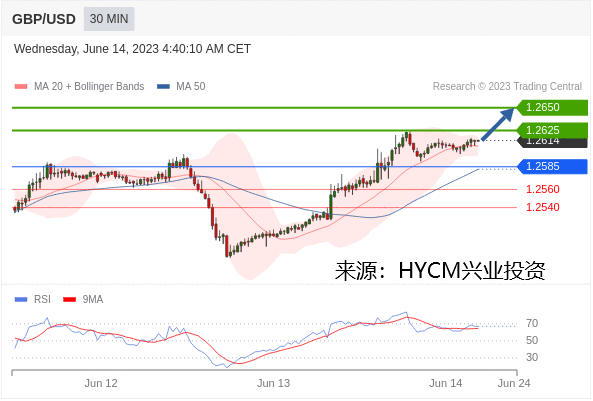This screenshot has width=593, height=401.
Task: Open the Research Trading Central copyright link
Action: 507,86
